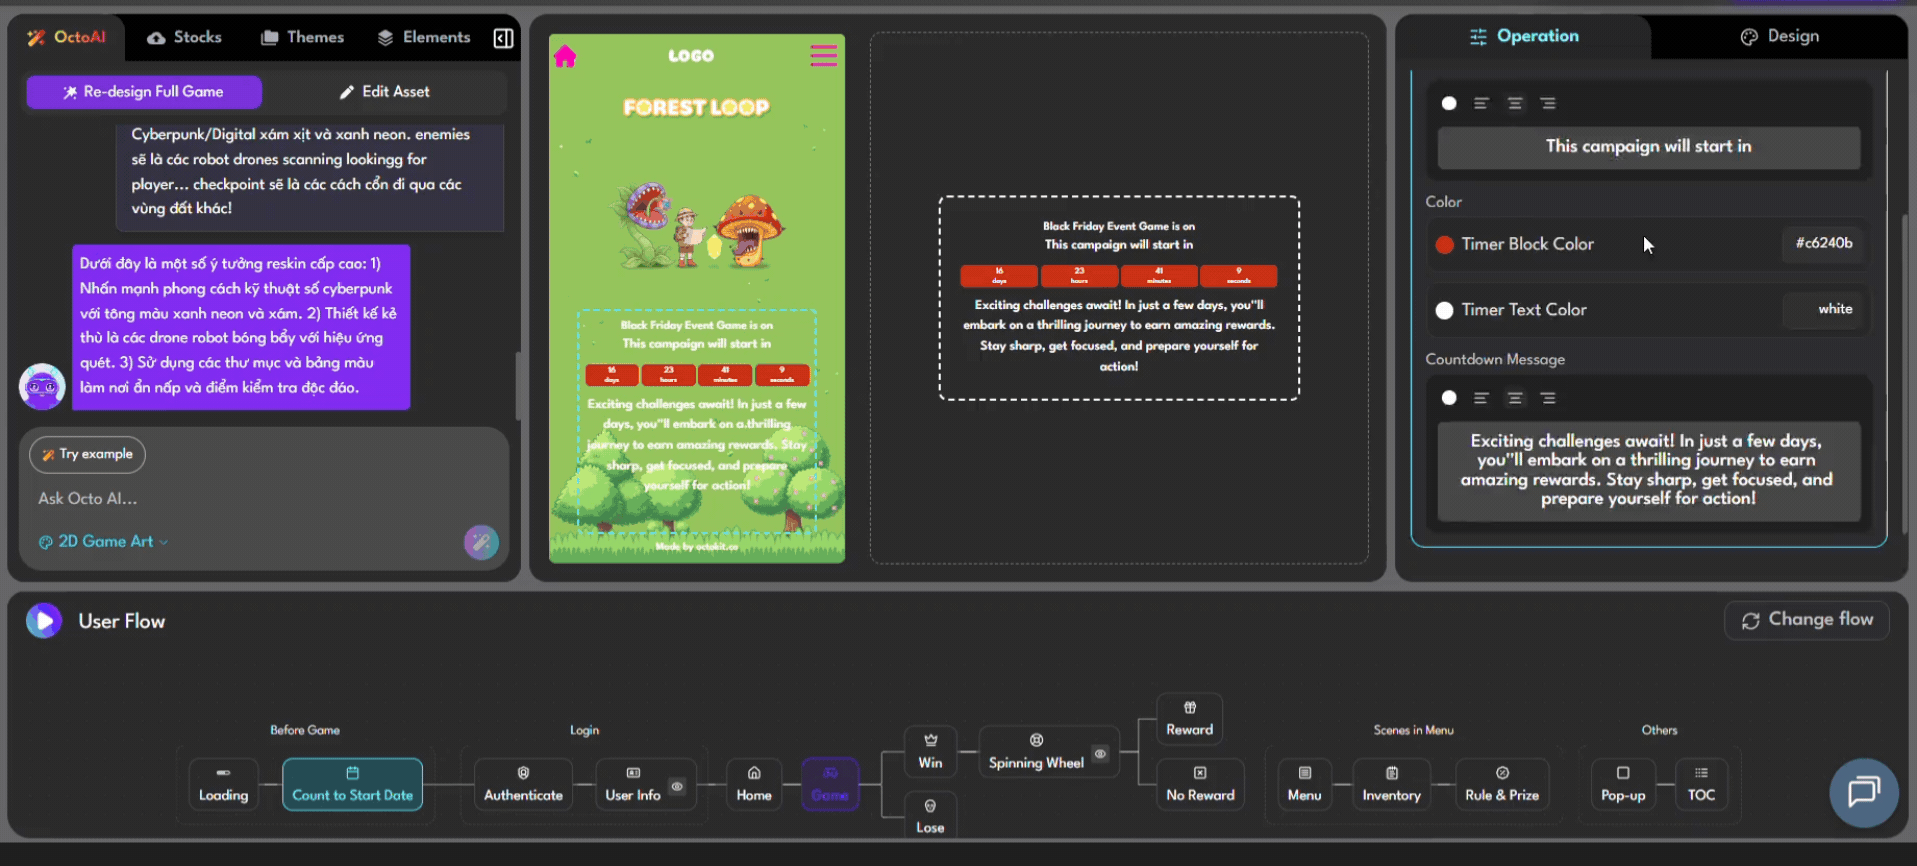Switch to the Design tab

[1779, 36]
